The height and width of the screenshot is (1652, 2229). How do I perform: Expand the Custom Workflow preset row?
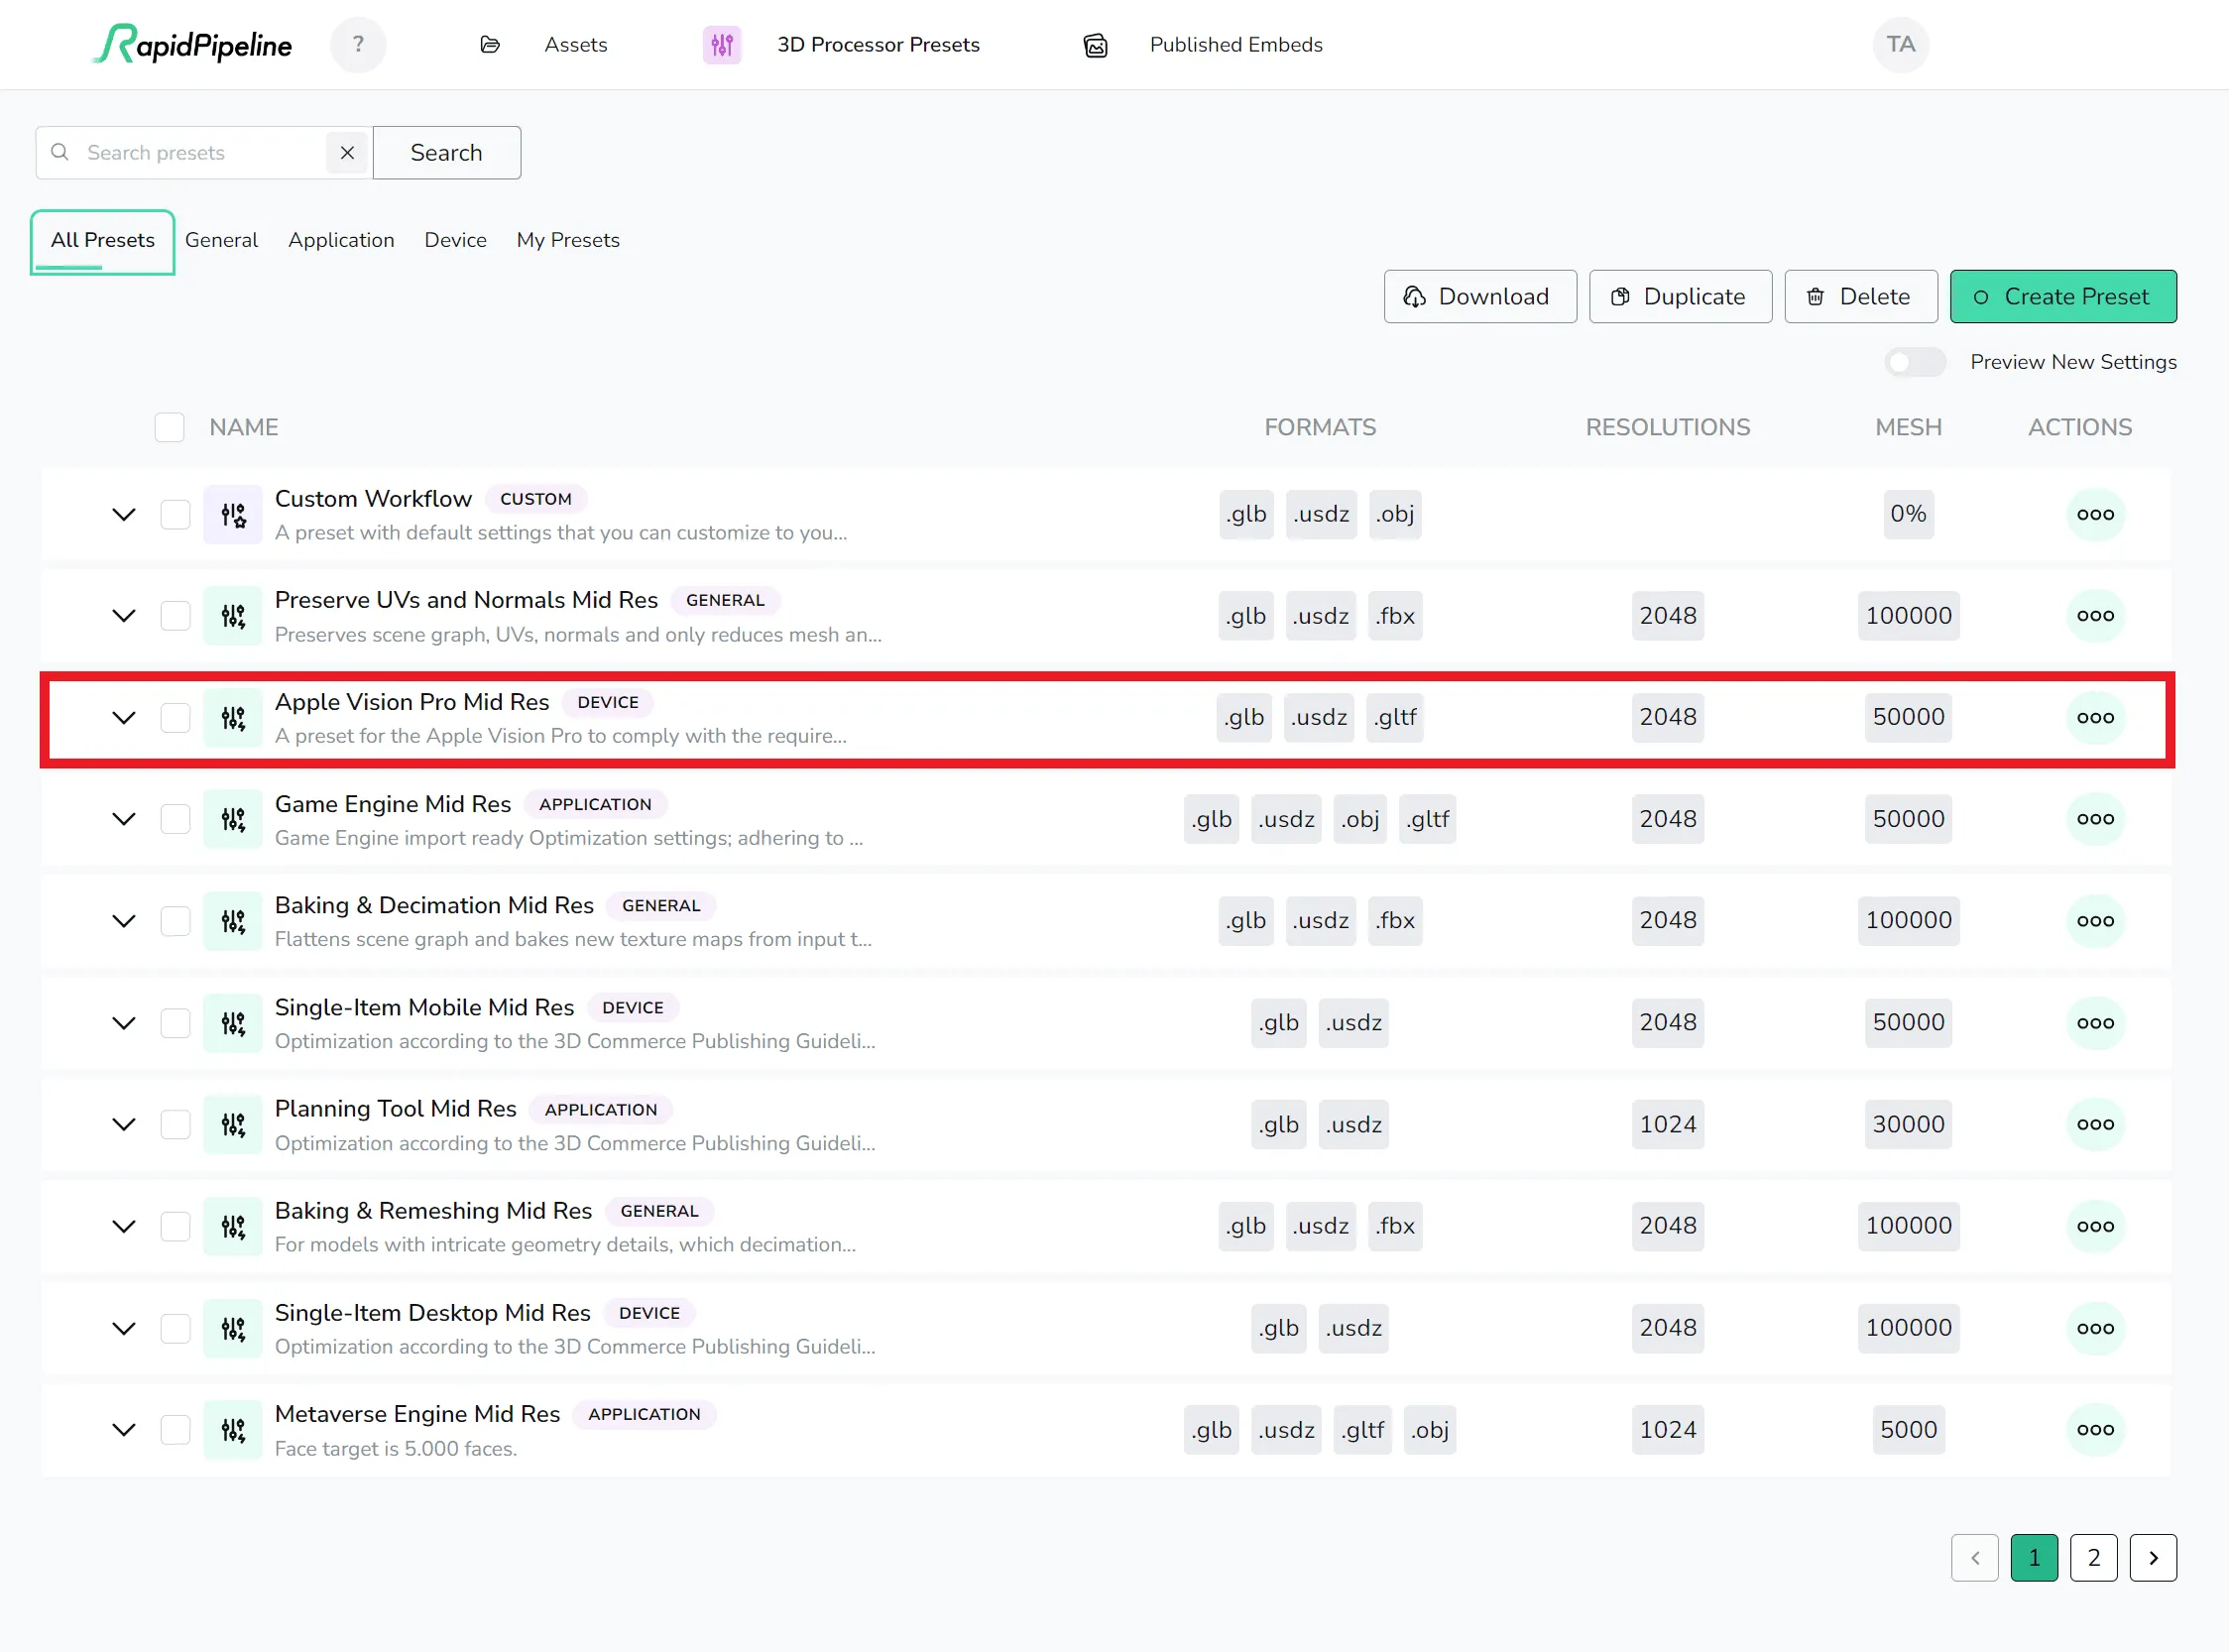pos(123,512)
